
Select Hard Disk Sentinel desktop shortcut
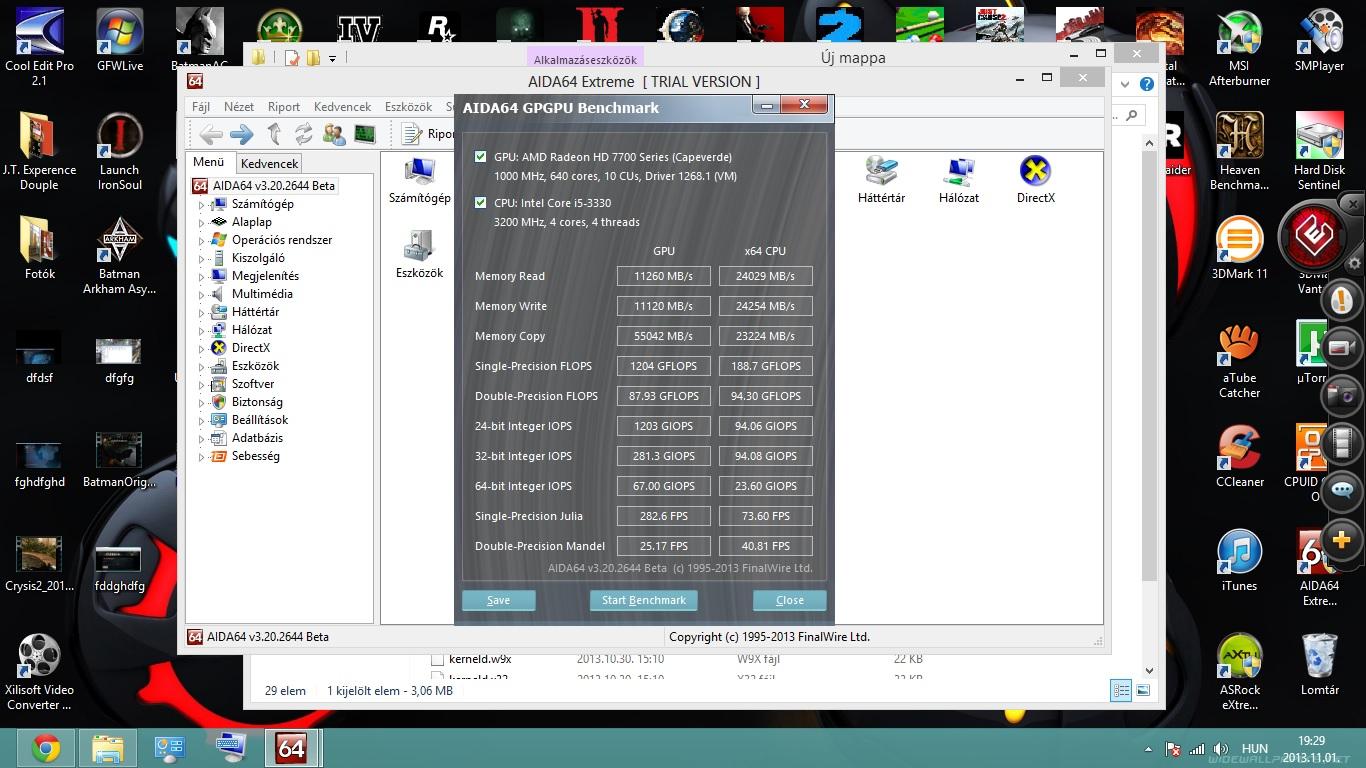1319,152
